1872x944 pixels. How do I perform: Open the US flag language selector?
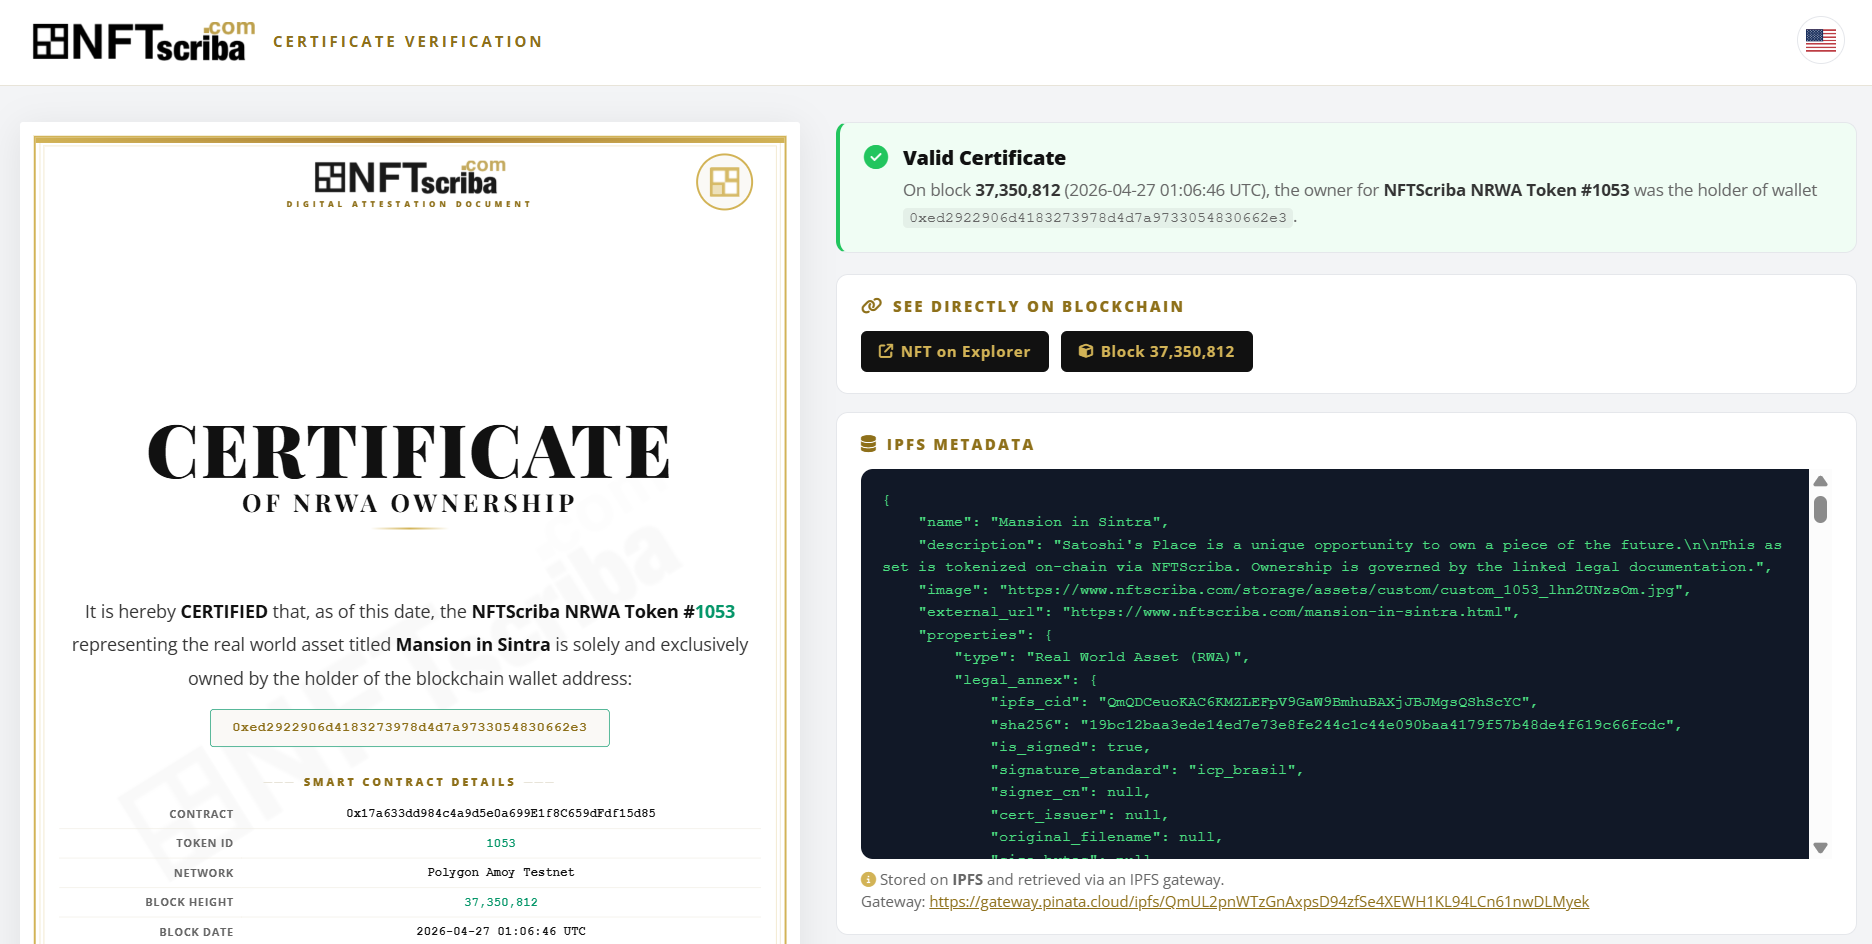tap(1820, 41)
